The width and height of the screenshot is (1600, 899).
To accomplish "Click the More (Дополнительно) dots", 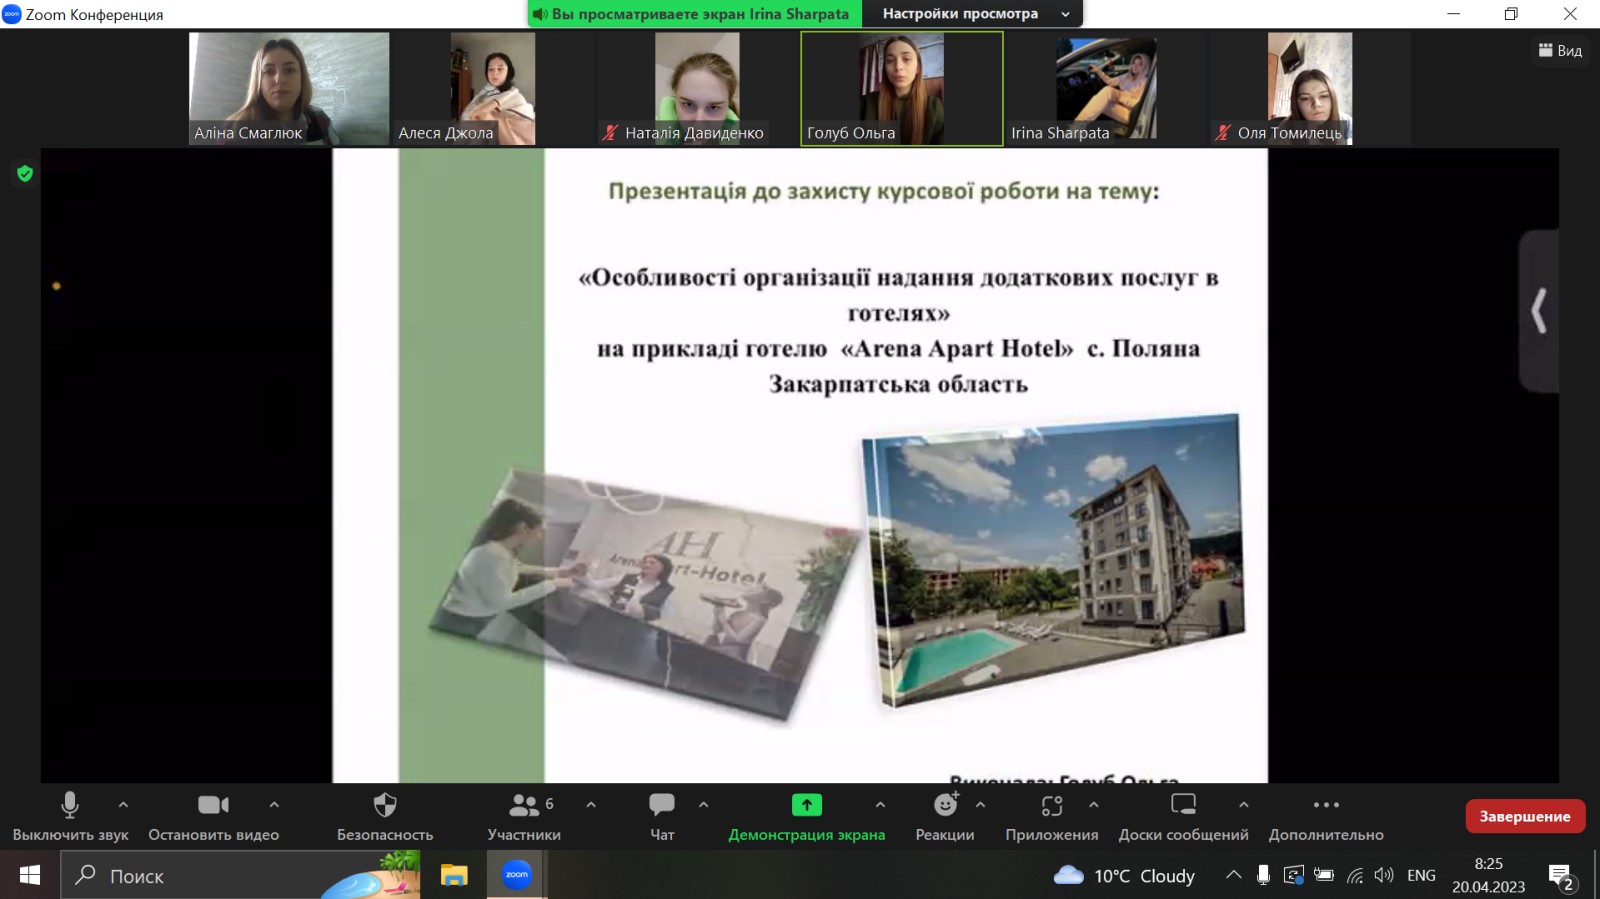I will pos(1326,806).
